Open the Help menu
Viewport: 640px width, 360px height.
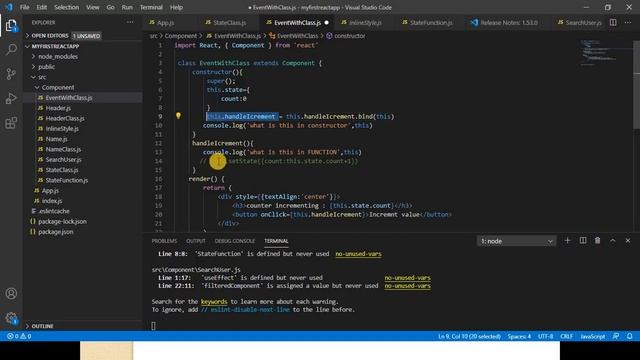pos(176,7)
